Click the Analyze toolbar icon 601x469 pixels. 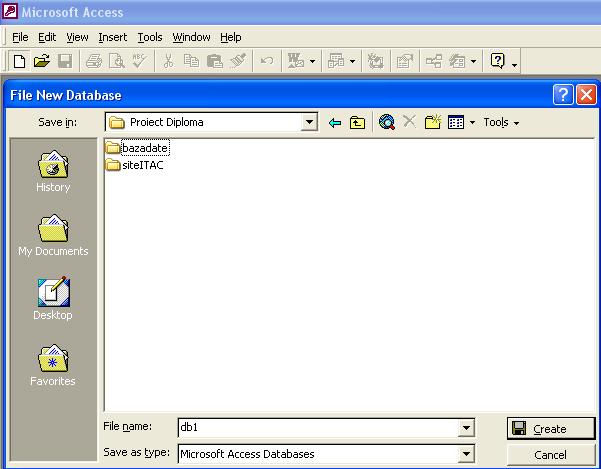tap(336, 61)
